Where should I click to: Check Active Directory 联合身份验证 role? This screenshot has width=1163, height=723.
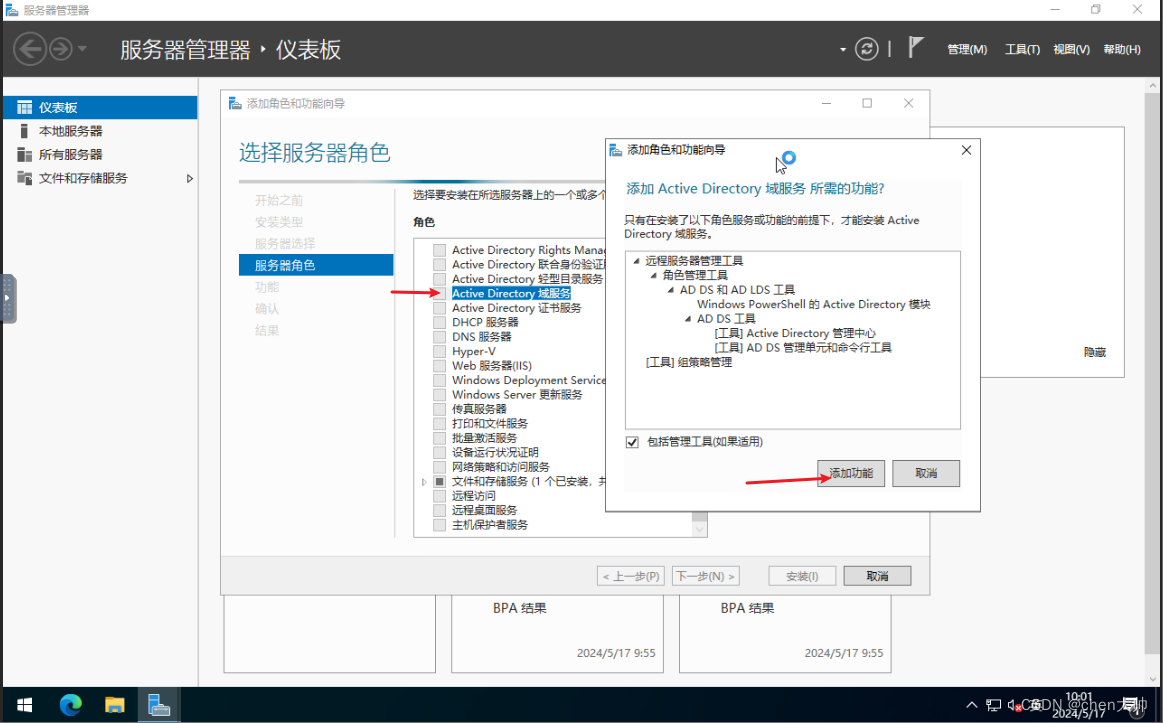coord(440,265)
